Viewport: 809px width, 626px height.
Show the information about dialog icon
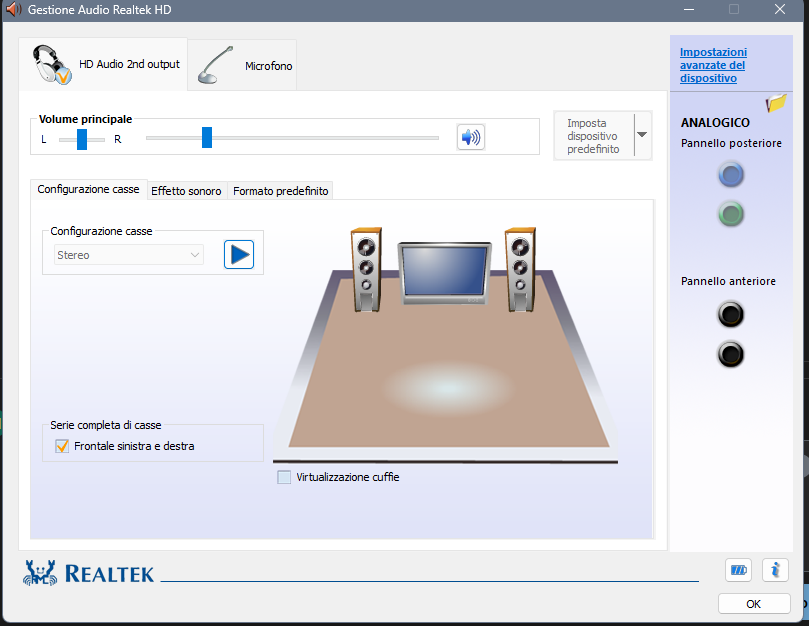[775, 570]
